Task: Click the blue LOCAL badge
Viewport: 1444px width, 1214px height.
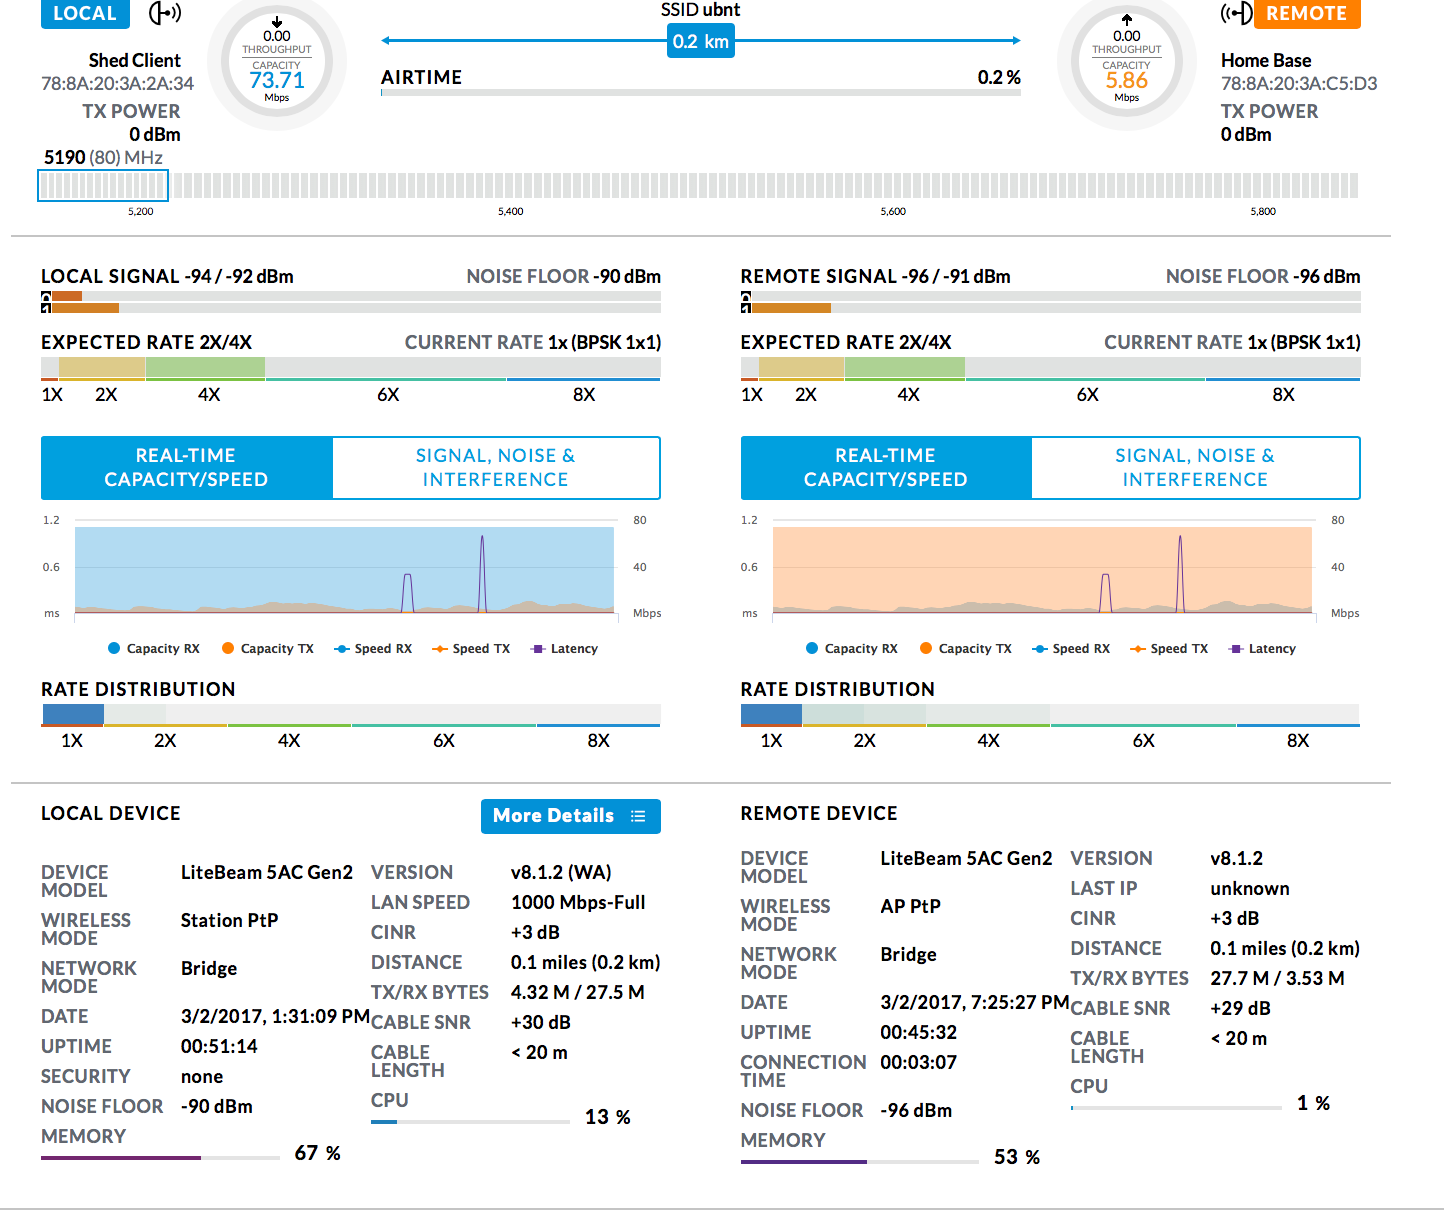Action: point(85,13)
